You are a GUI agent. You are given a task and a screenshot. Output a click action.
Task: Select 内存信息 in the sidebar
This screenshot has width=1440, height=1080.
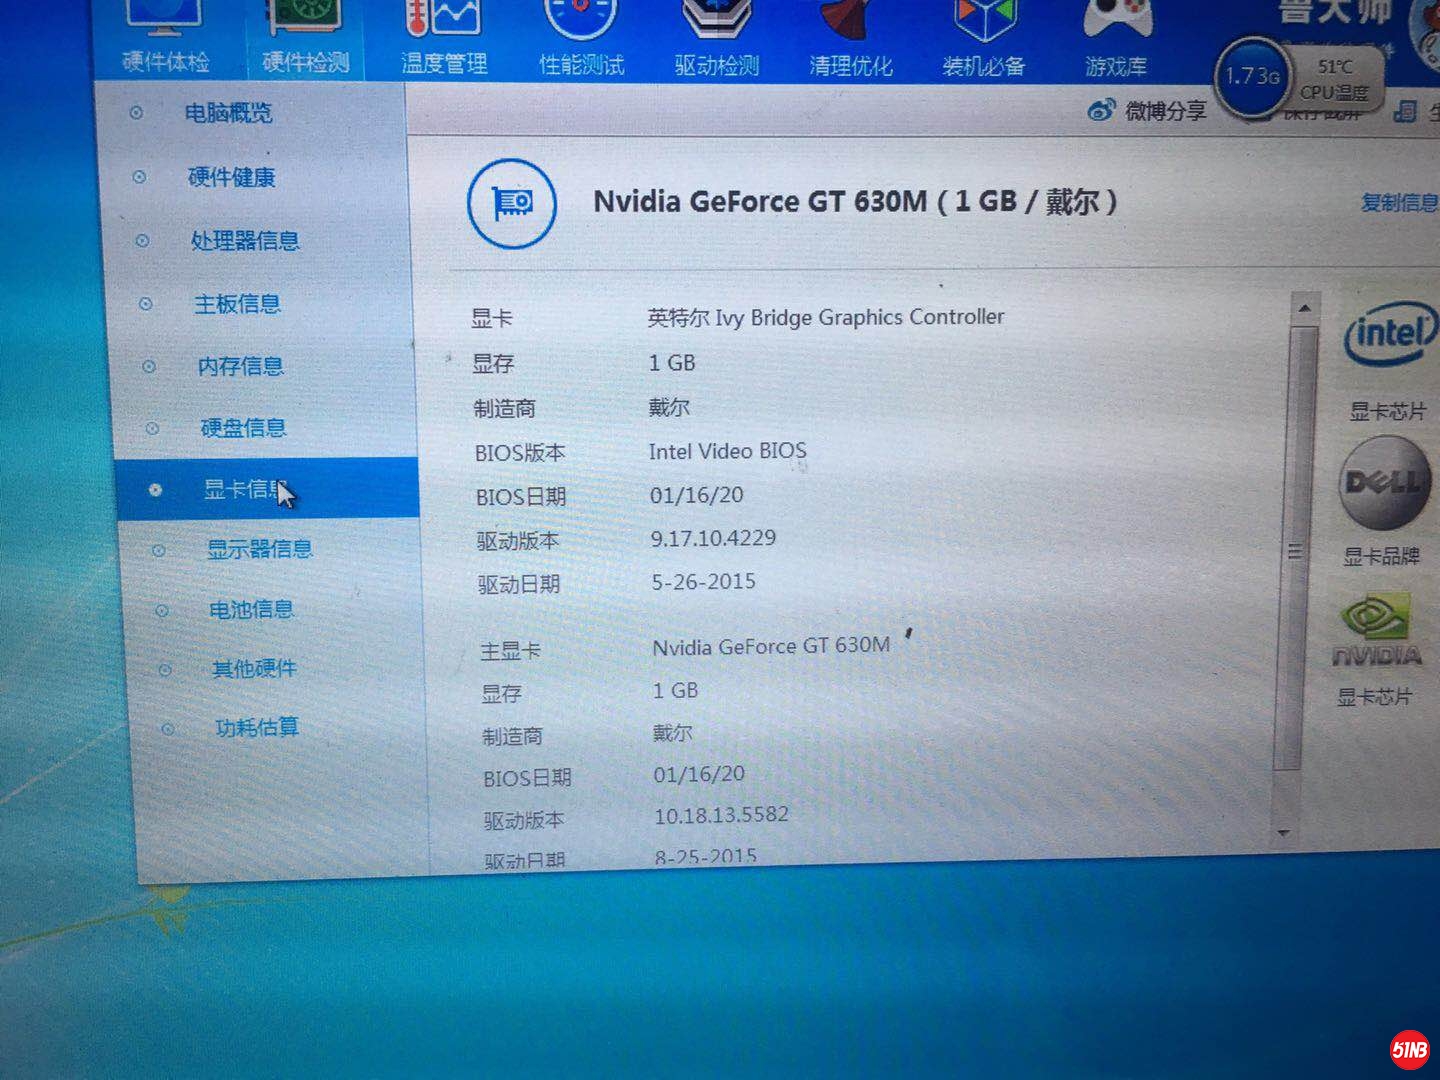(x=240, y=366)
